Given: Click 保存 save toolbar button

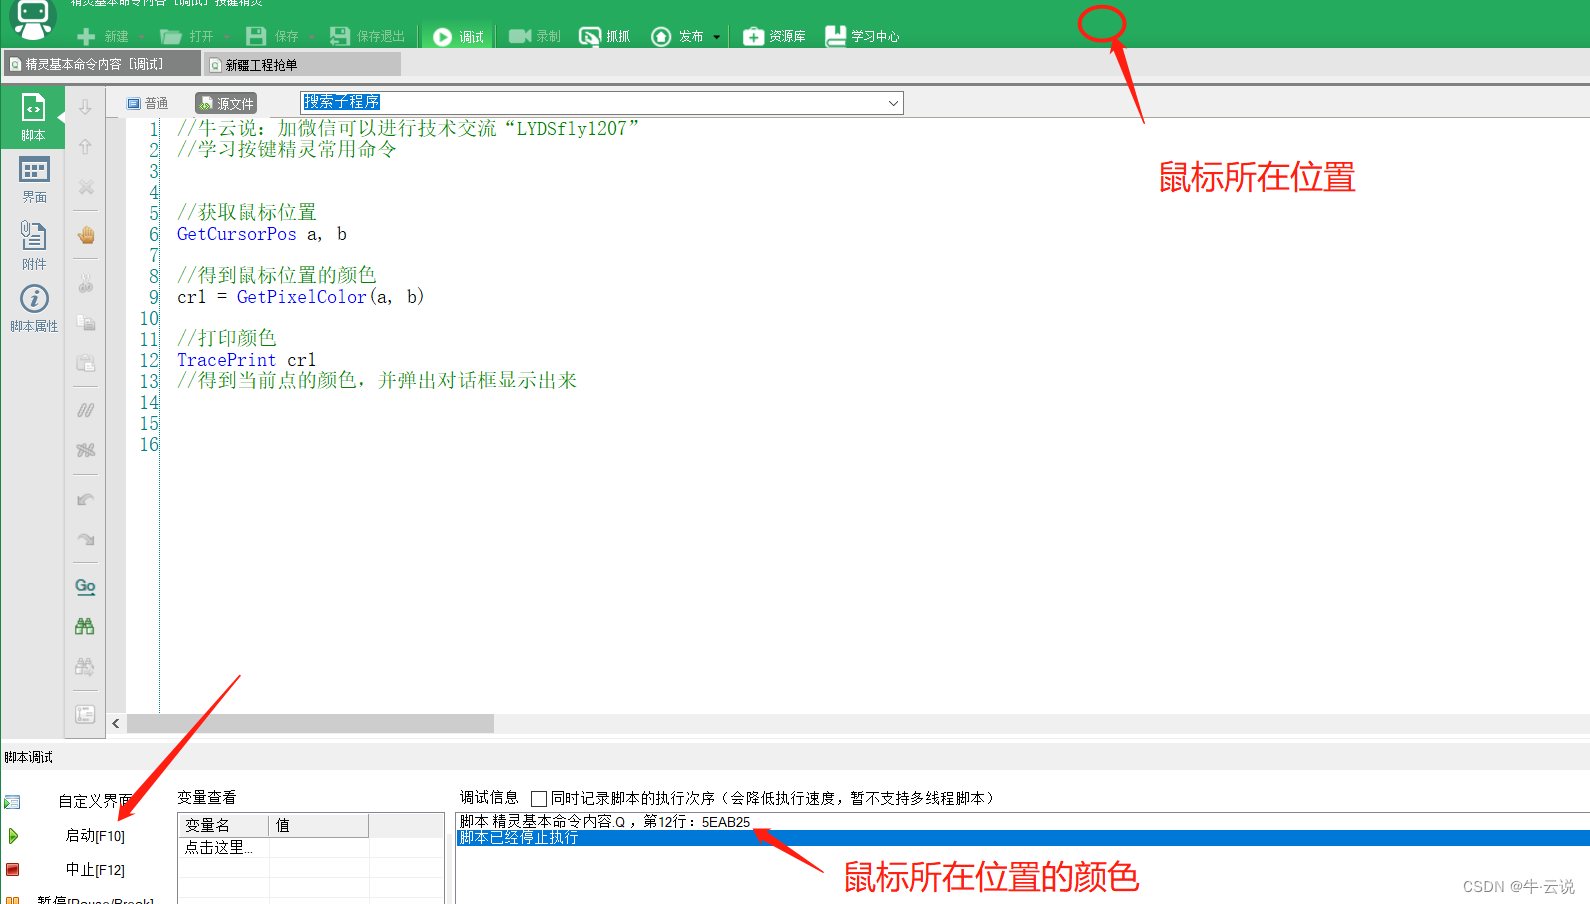Looking at the screenshot, I should (273, 37).
